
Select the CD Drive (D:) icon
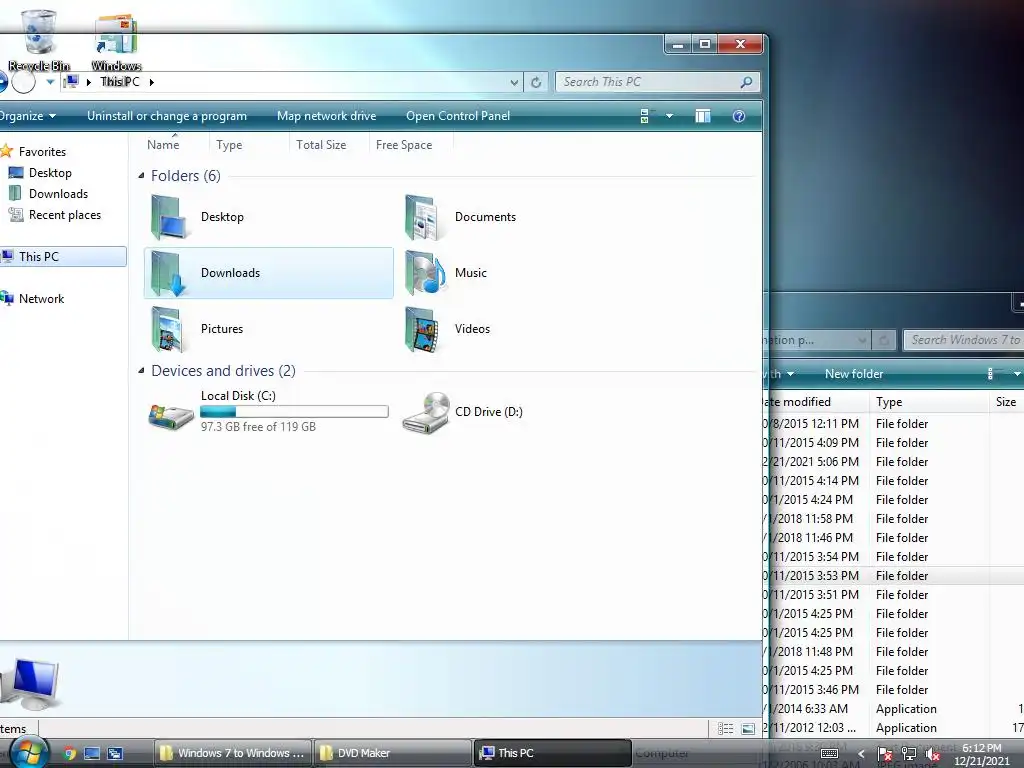pos(426,413)
